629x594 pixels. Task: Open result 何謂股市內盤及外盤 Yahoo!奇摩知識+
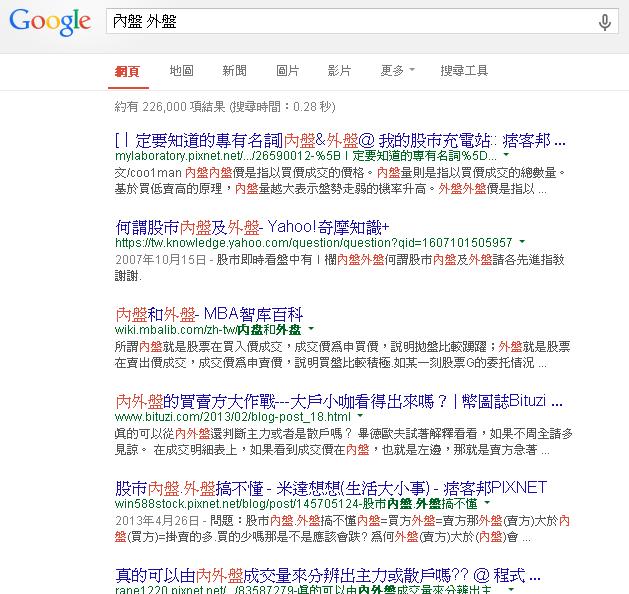click(x=252, y=227)
